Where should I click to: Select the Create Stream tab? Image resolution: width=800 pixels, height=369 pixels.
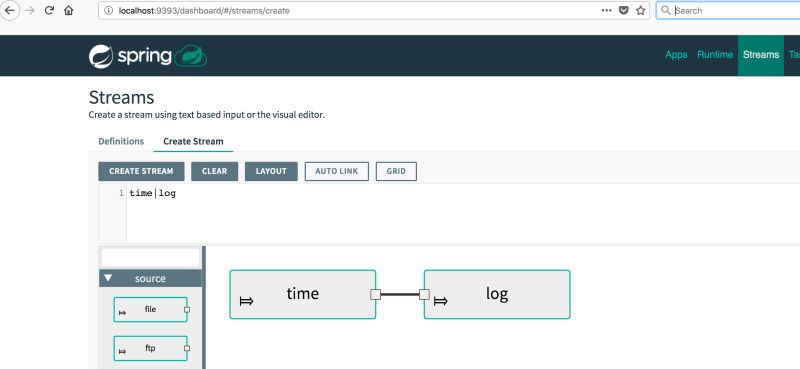(193, 141)
